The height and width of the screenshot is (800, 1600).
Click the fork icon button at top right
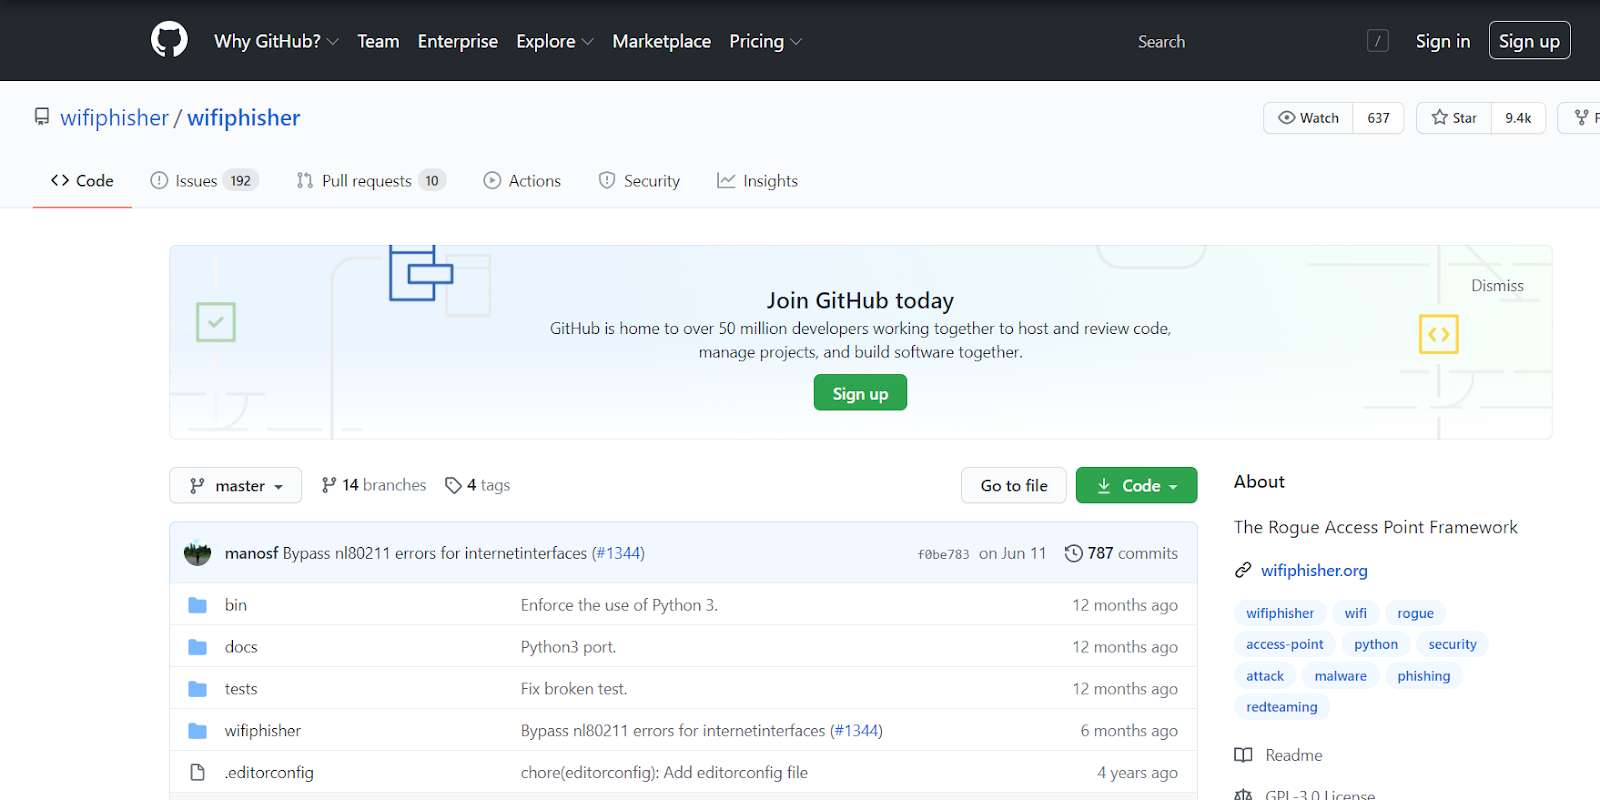[x=1581, y=118]
